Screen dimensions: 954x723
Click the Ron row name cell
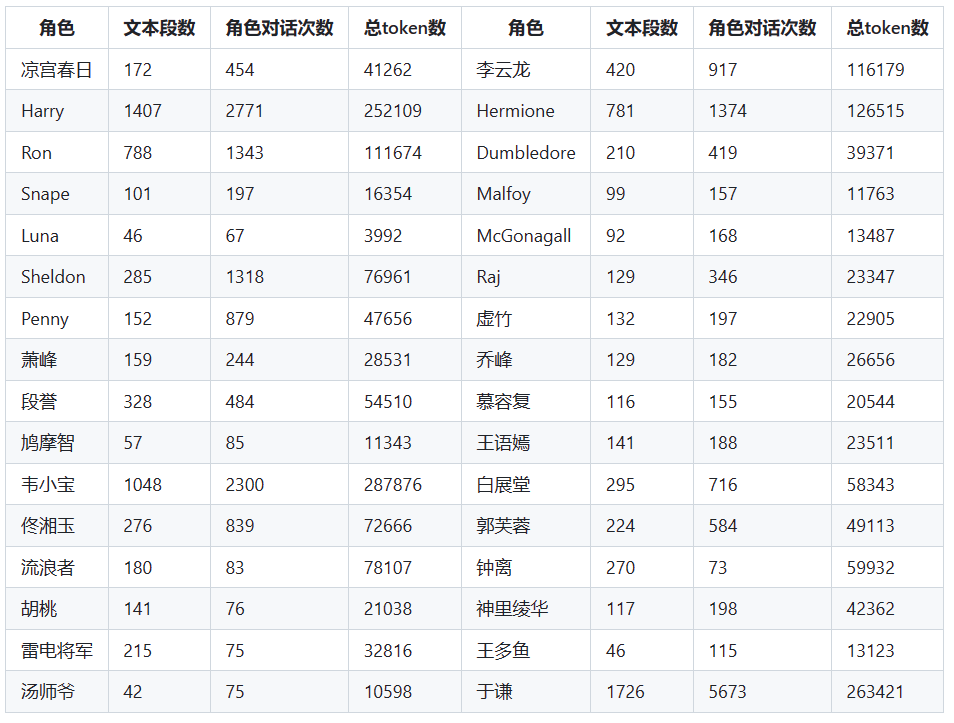(x=57, y=152)
